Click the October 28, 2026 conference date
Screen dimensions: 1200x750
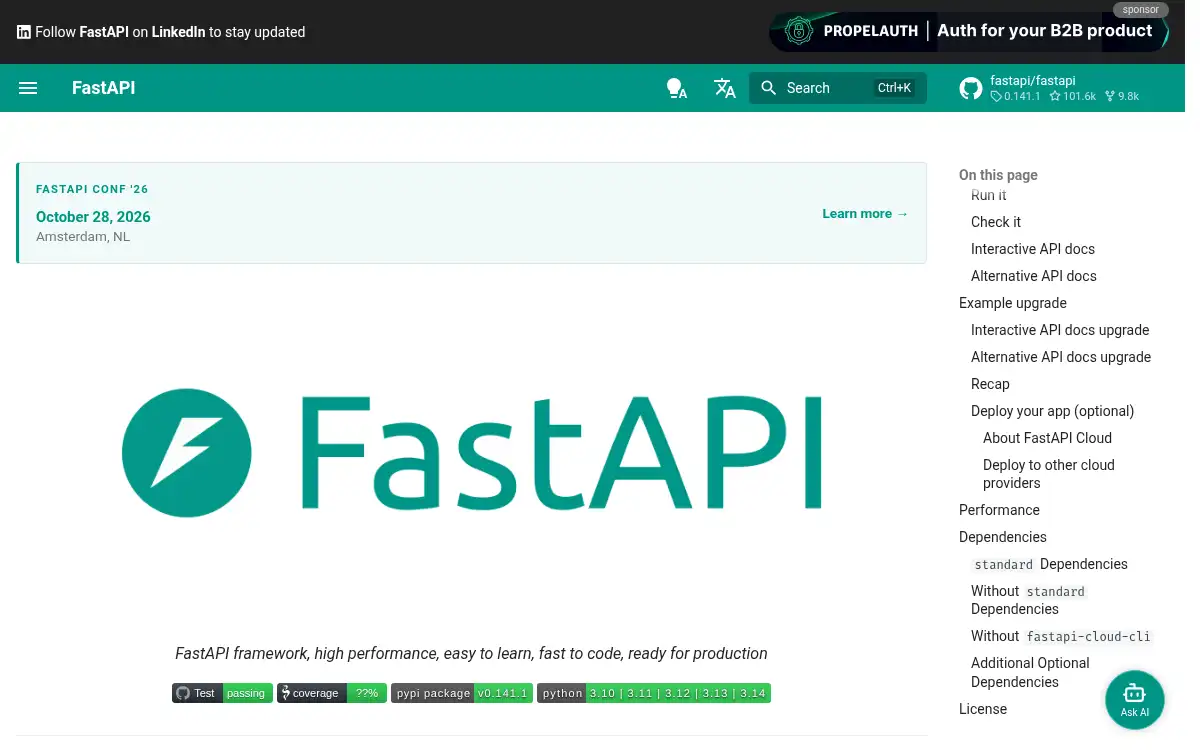(93, 216)
